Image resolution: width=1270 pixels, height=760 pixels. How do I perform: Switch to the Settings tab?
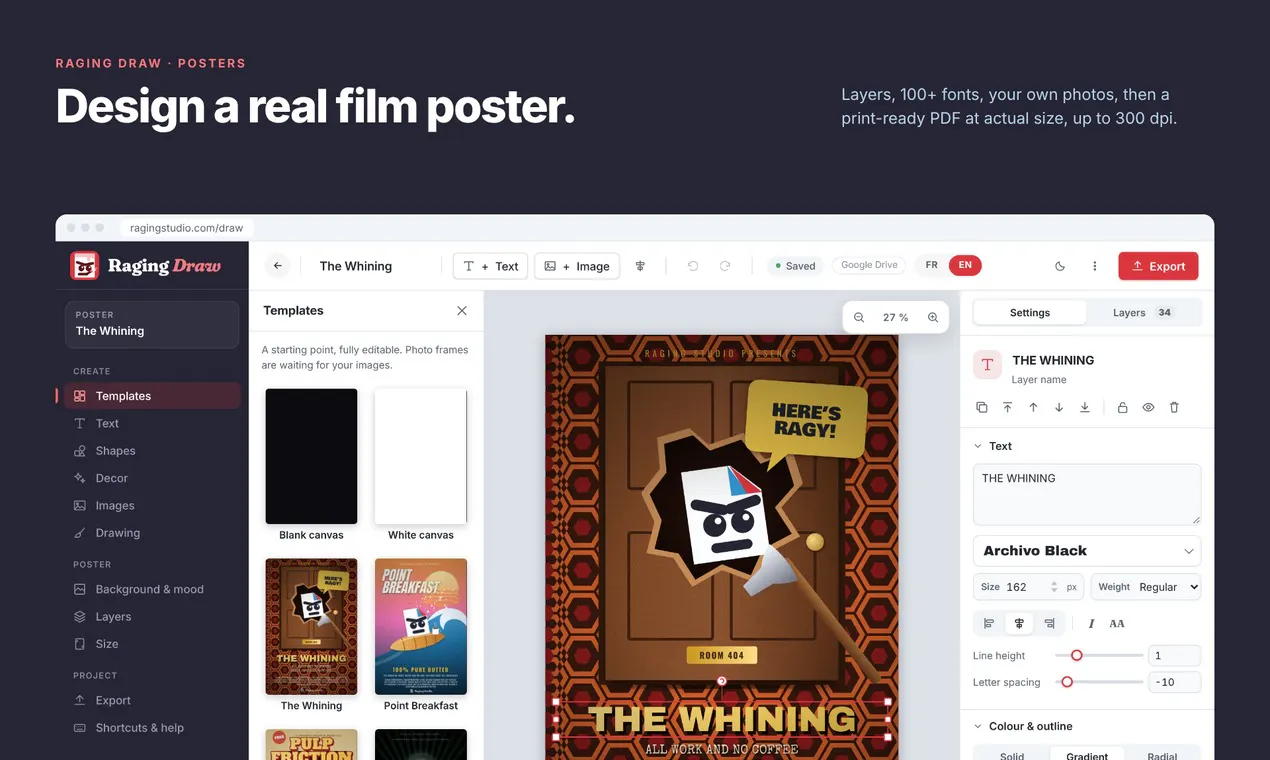point(1030,313)
